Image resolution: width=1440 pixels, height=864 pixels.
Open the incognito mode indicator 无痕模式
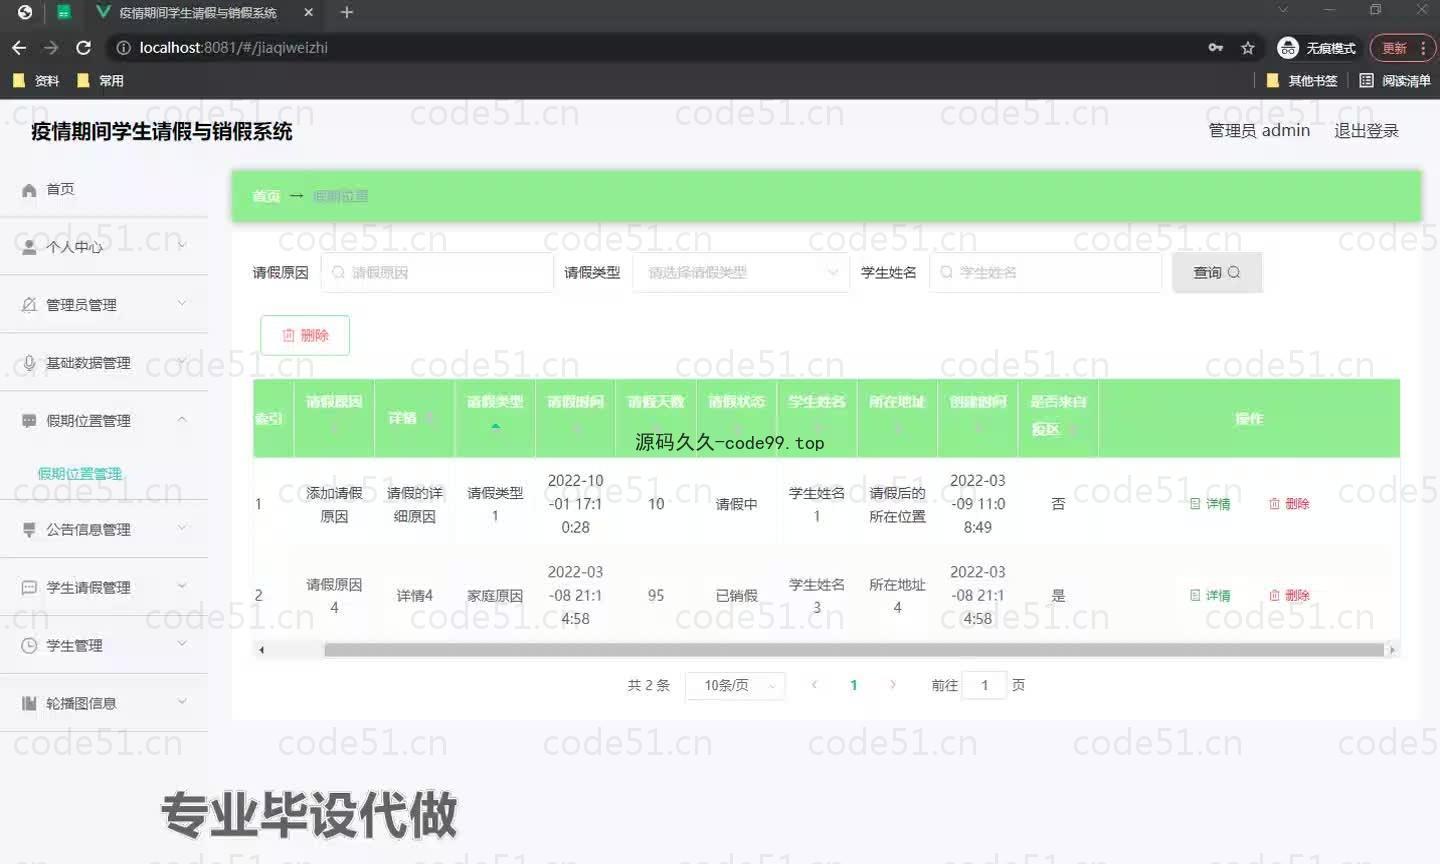(x=1317, y=48)
